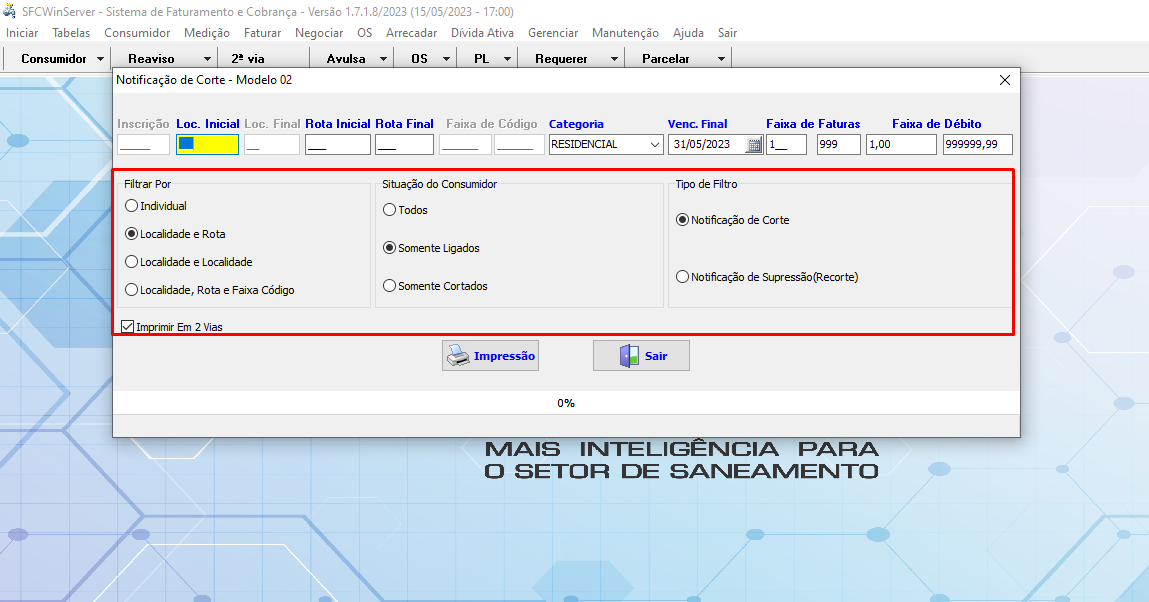Choose Somente Cortados consumer situation
The width and height of the screenshot is (1149, 602).
click(390, 286)
